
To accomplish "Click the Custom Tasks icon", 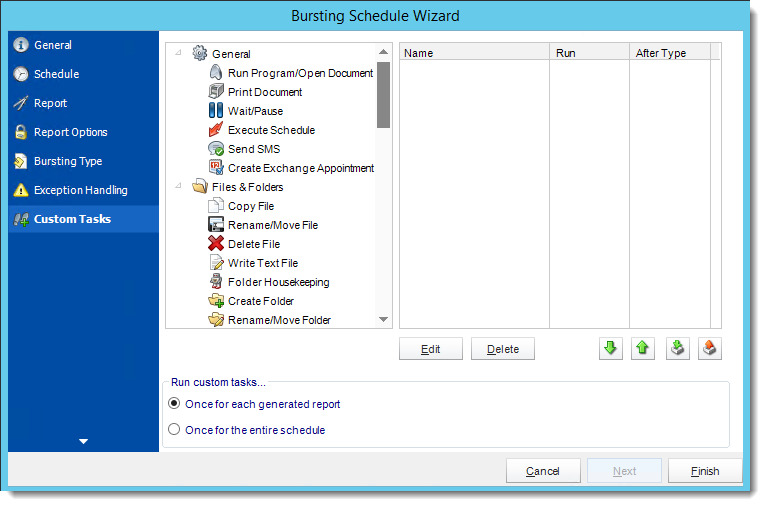I will [x=20, y=219].
